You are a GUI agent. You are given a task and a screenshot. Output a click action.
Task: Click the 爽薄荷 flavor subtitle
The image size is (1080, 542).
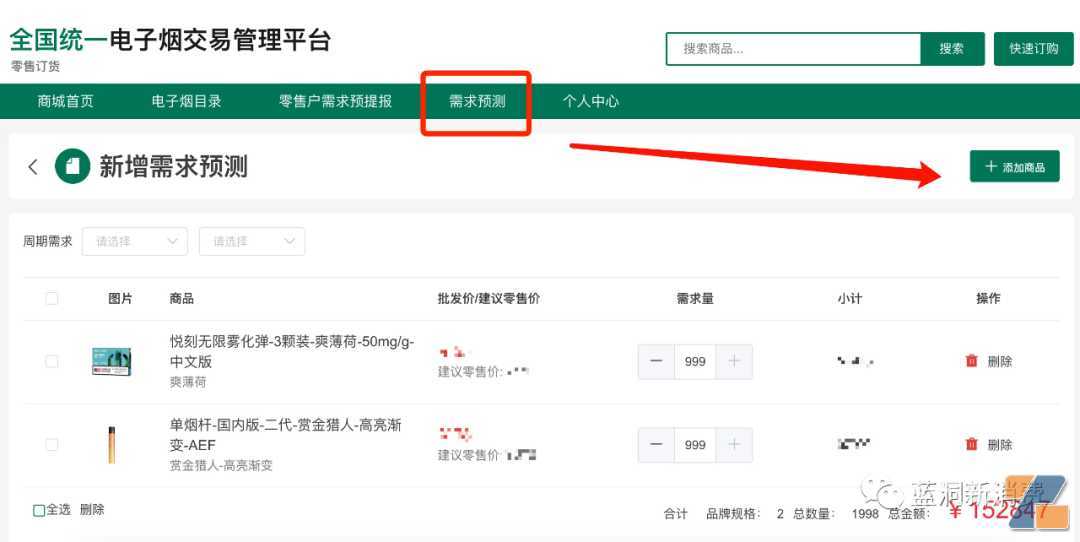[188, 382]
